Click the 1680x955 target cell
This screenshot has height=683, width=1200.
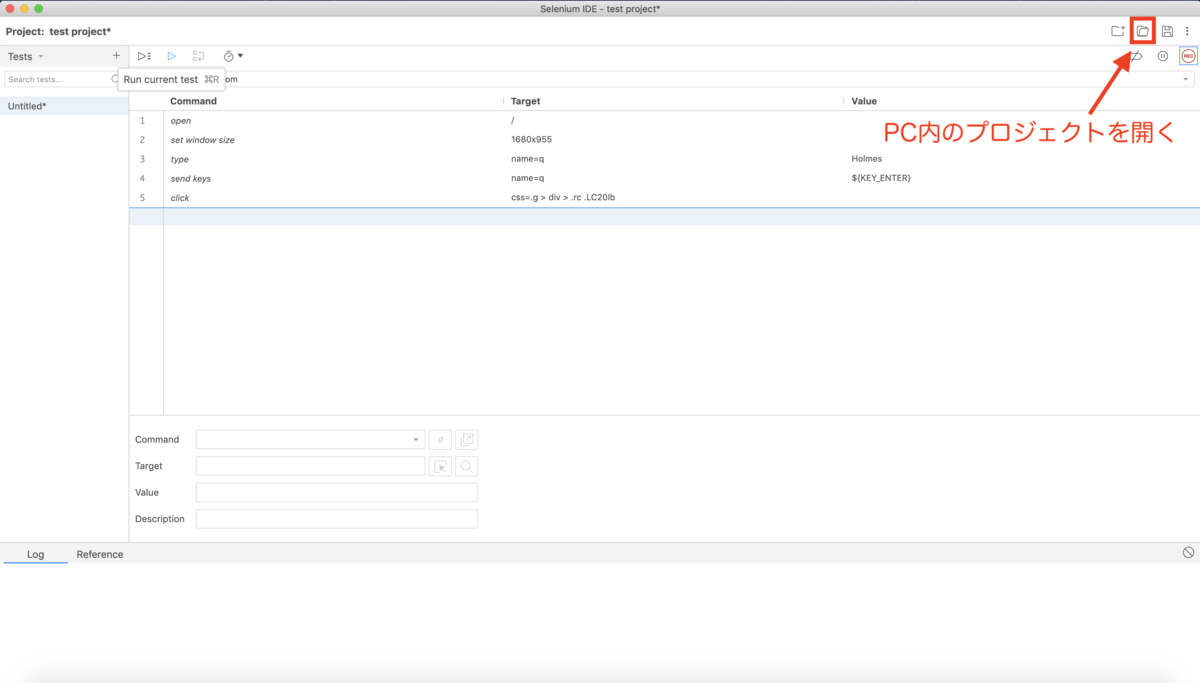(531, 140)
